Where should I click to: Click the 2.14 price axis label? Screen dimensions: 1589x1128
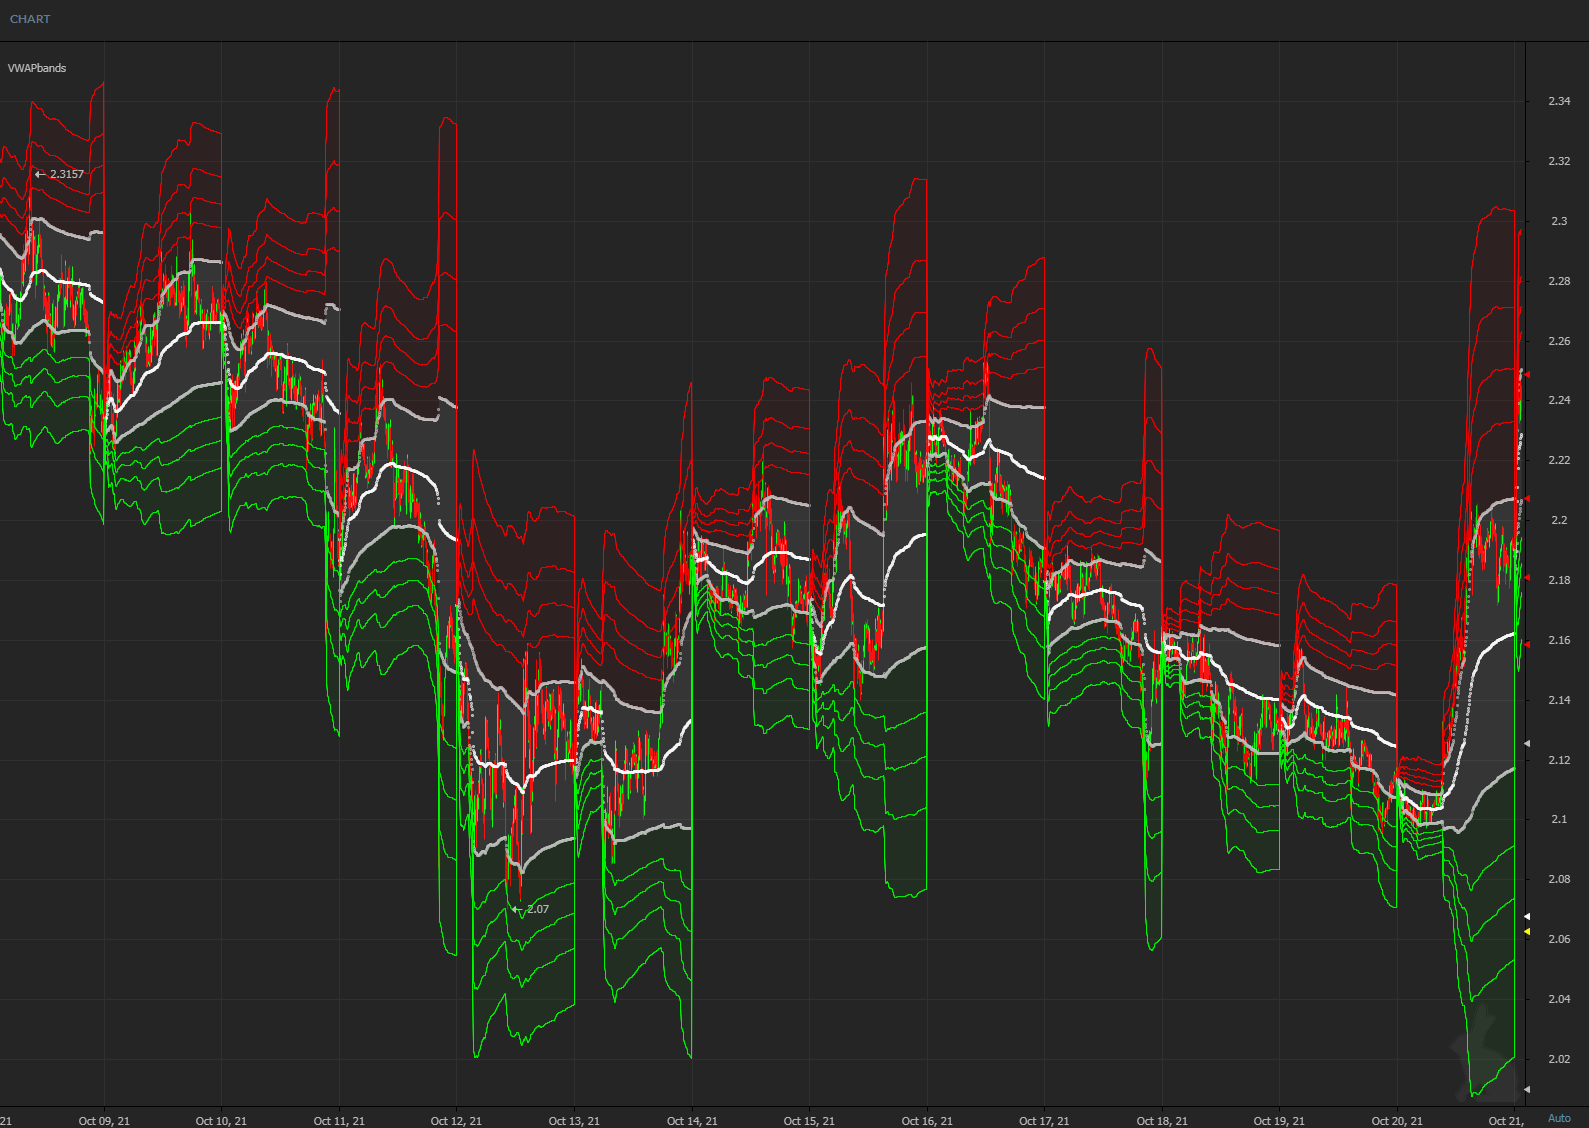(1559, 700)
